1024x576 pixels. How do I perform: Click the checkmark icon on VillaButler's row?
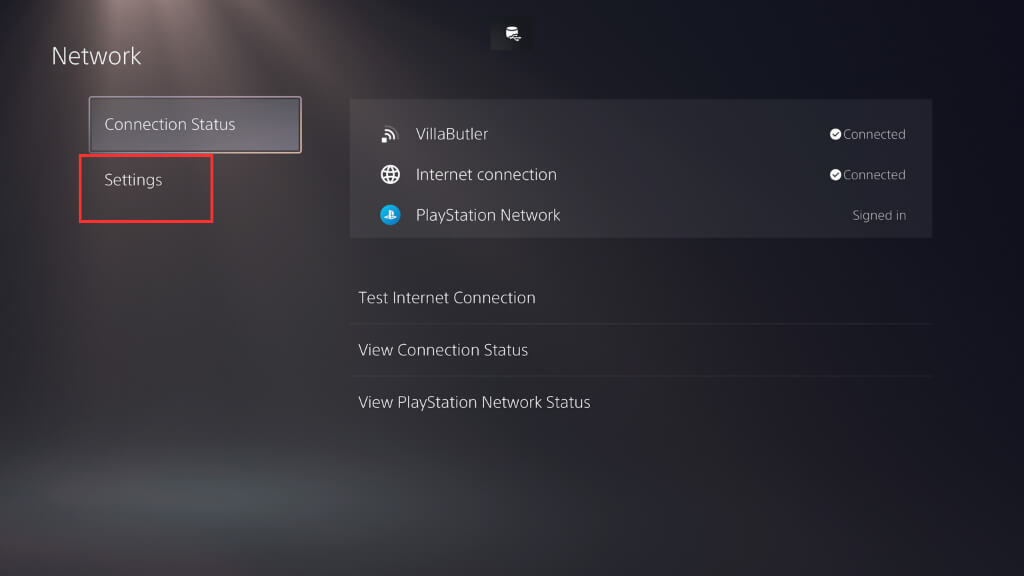[x=835, y=135]
